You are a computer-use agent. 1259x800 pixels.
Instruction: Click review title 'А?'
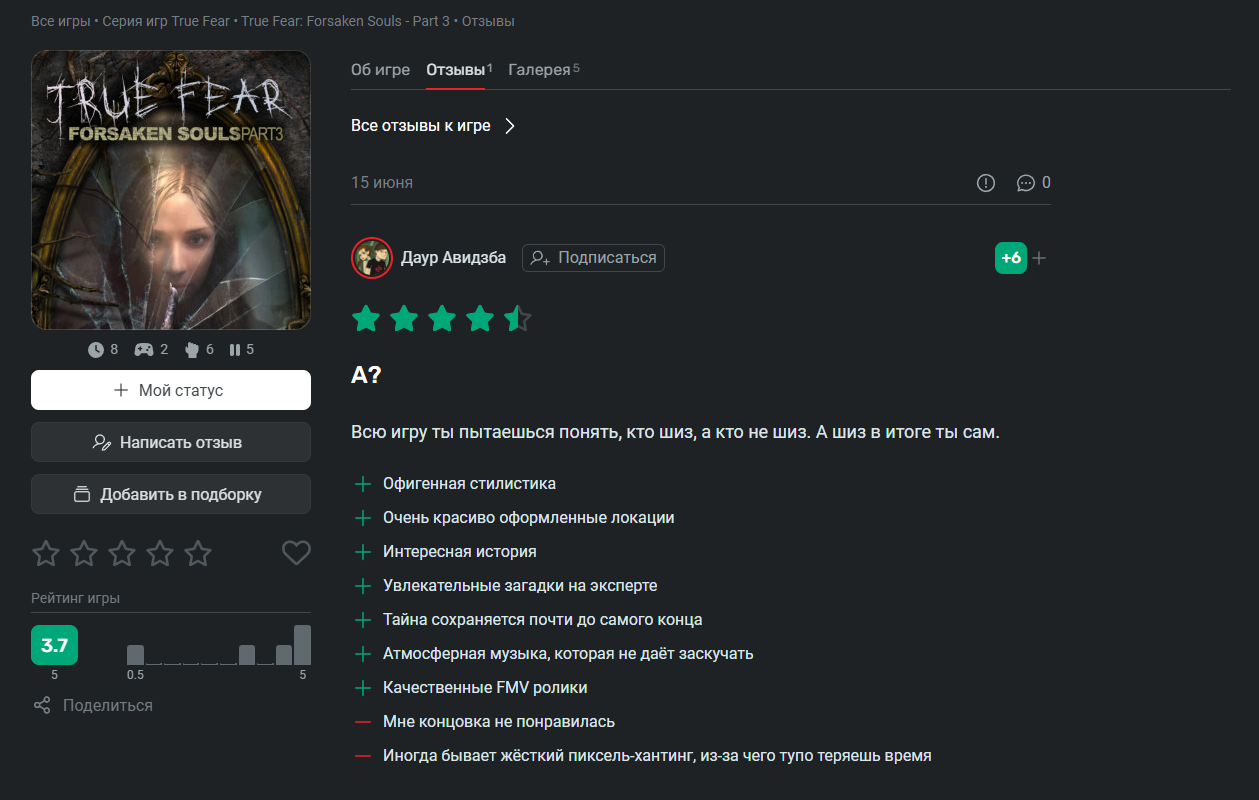click(366, 375)
